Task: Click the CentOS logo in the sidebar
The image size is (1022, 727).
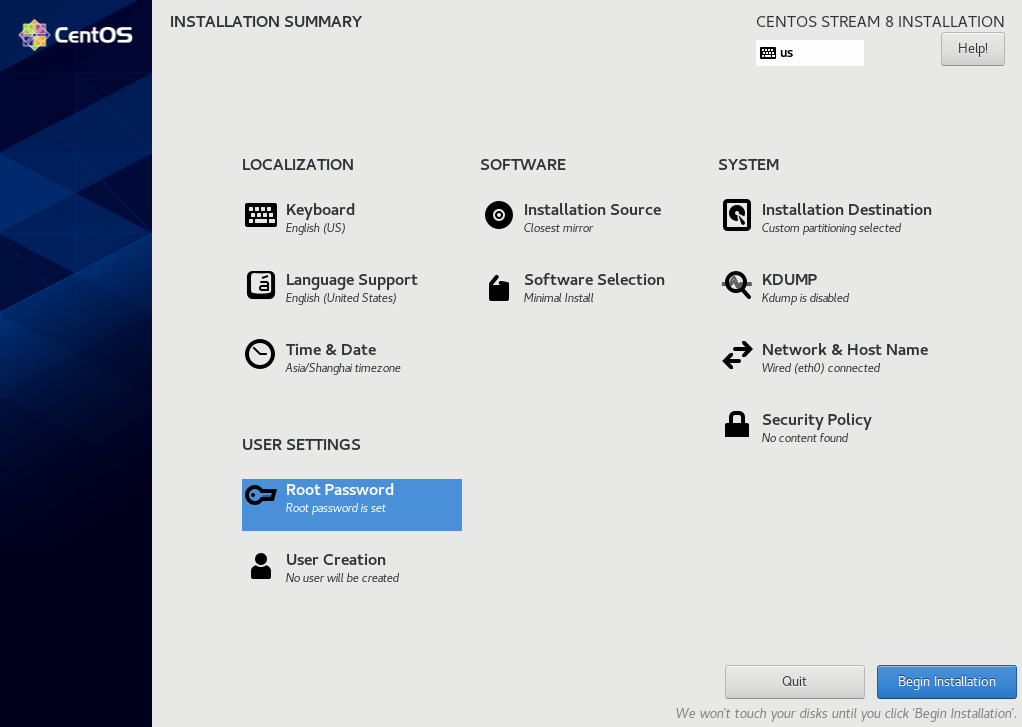Action: coord(76,35)
